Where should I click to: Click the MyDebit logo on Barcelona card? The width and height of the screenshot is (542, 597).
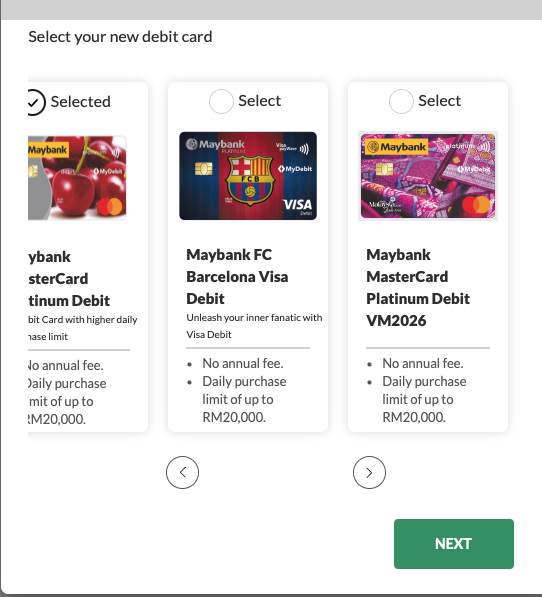[x=295, y=169]
